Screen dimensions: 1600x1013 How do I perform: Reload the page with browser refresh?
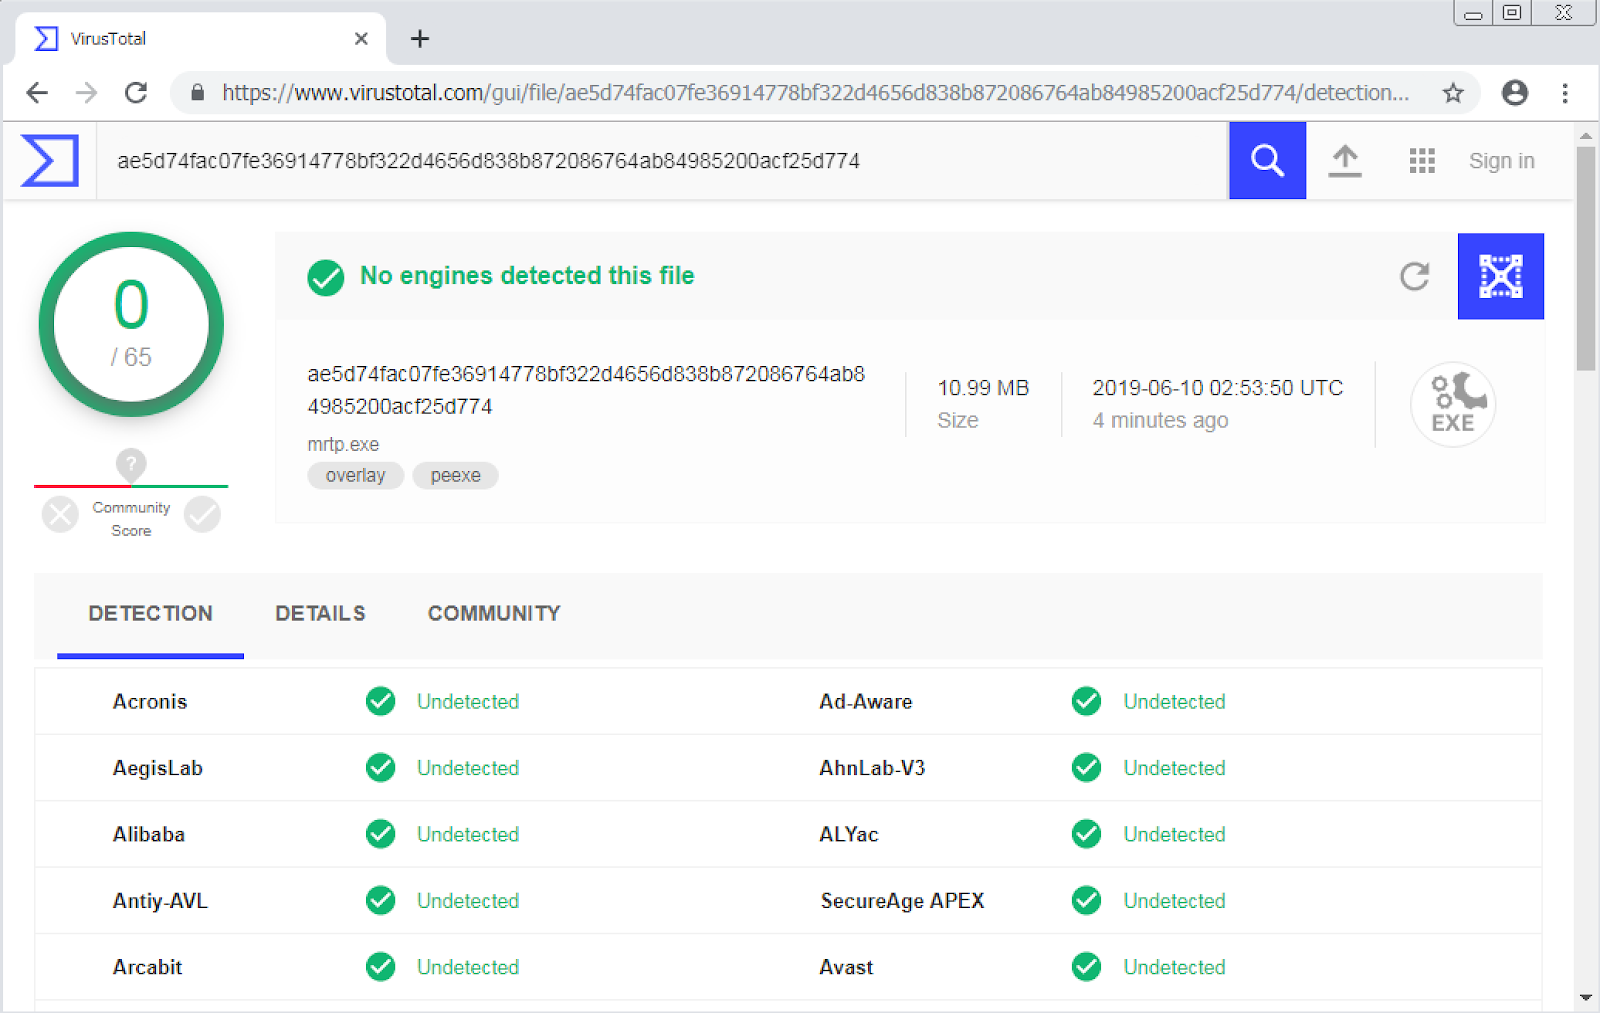pos(136,93)
